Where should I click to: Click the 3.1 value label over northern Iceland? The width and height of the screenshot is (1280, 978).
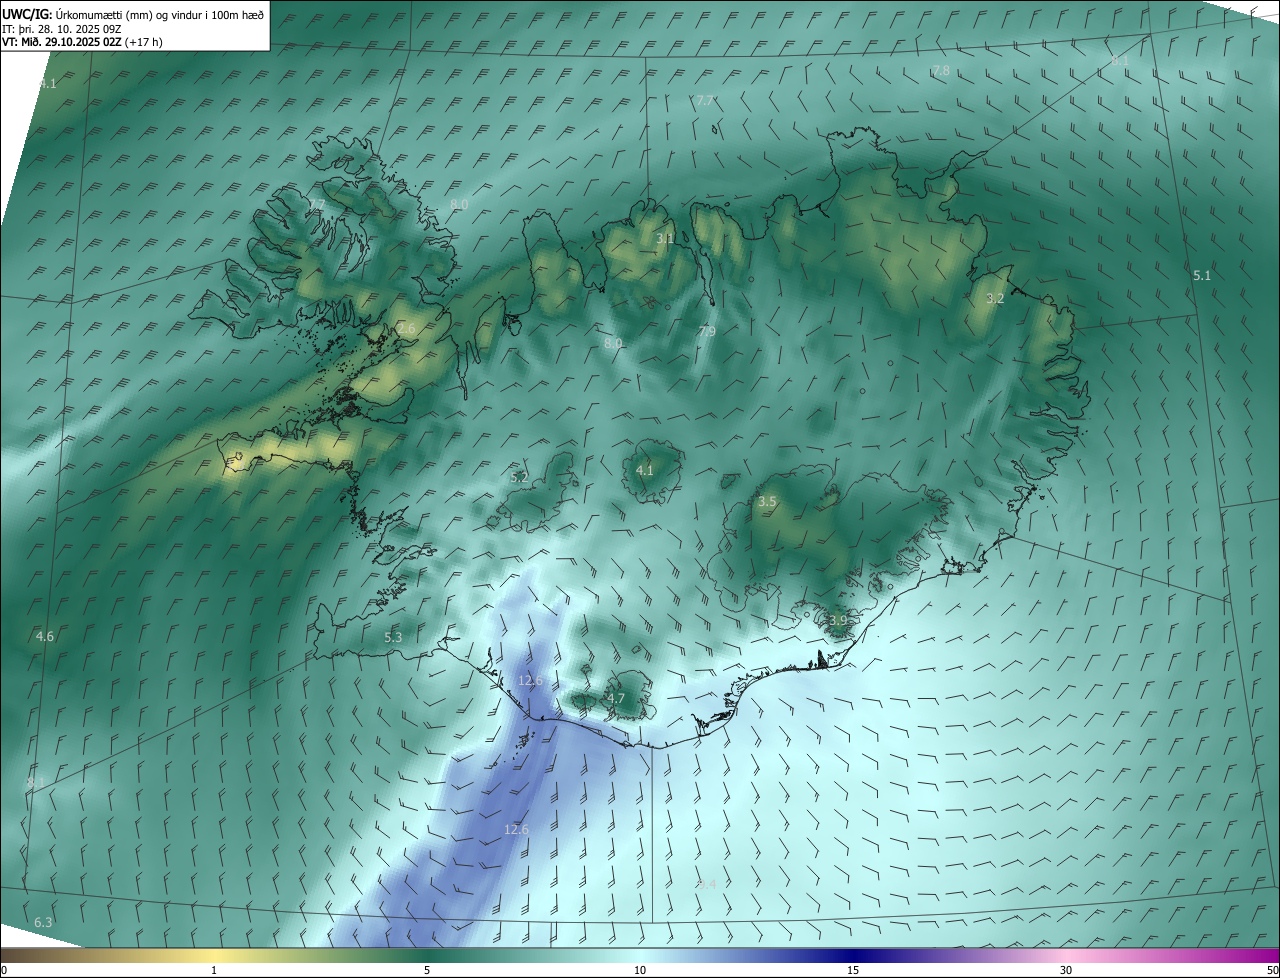665,238
